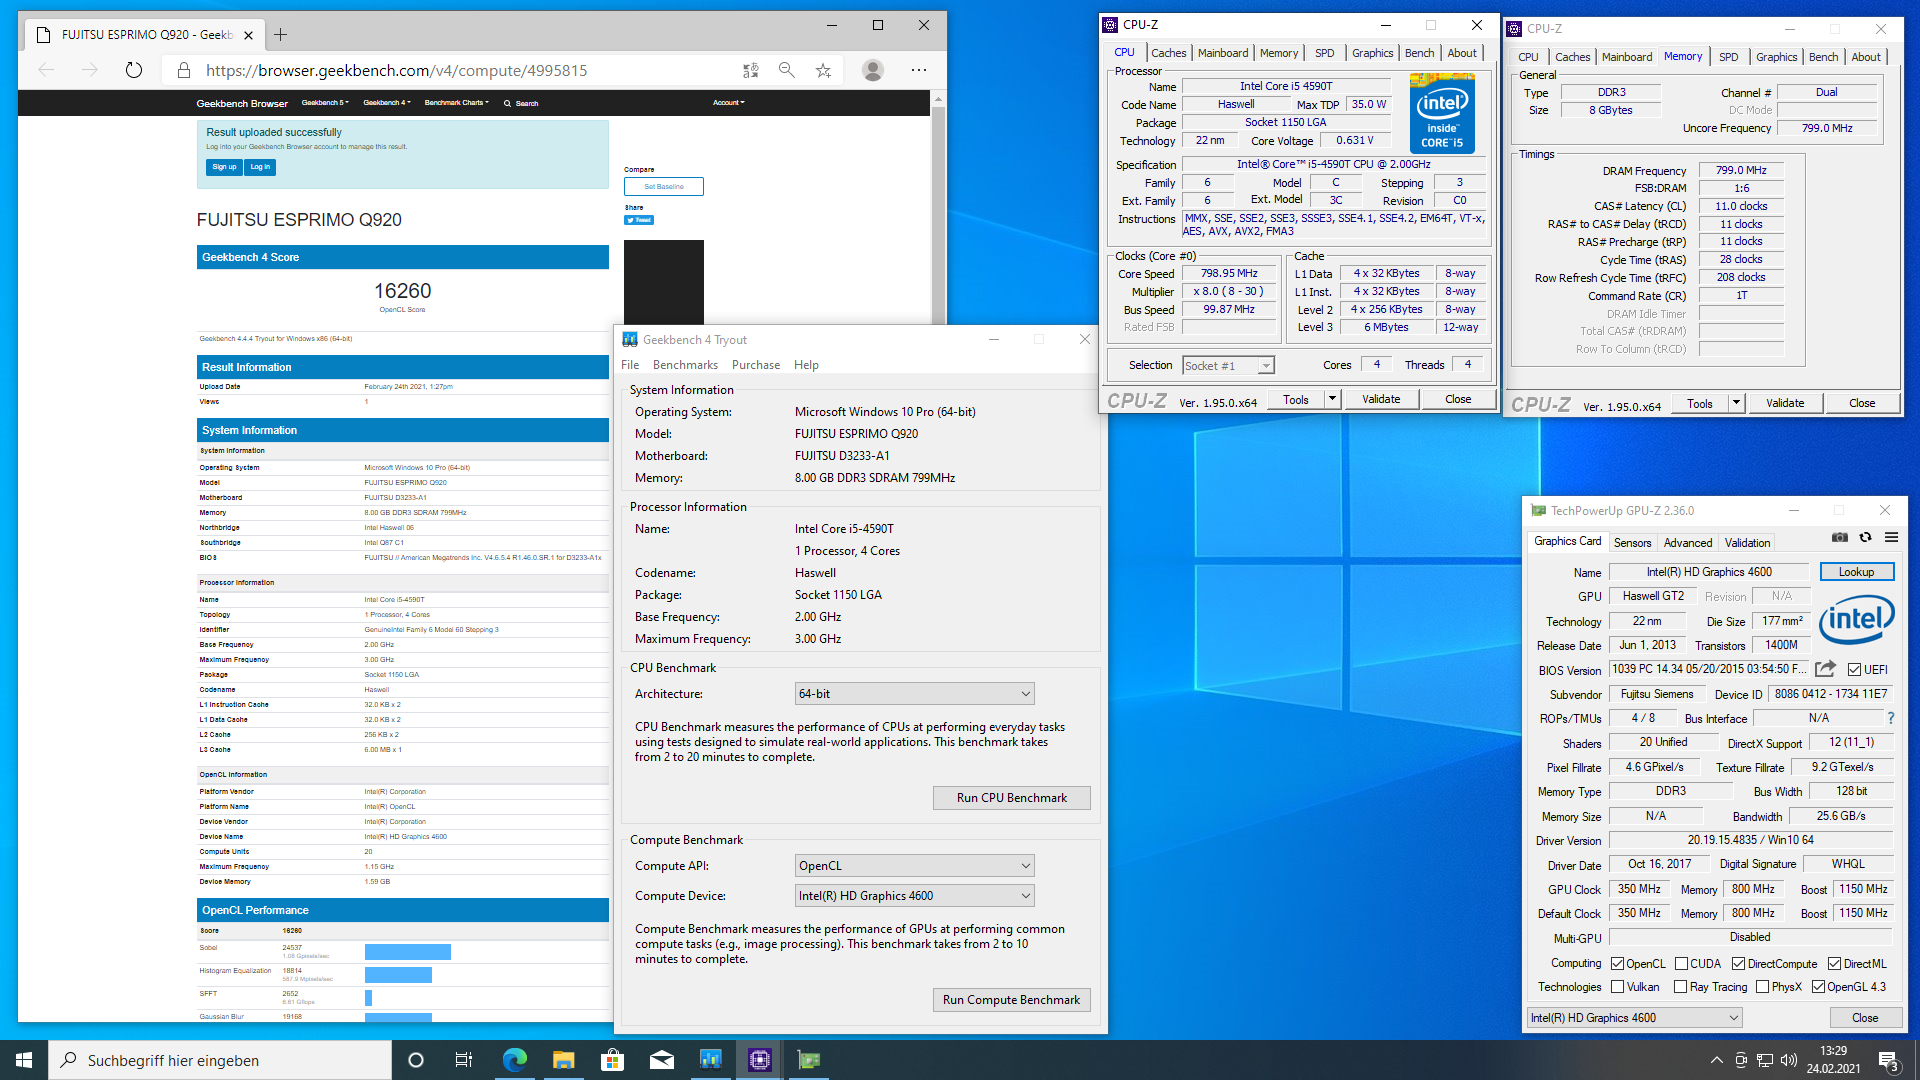Close the FUJITSU ESPRIMO Q920 browser tab

(248, 35)
